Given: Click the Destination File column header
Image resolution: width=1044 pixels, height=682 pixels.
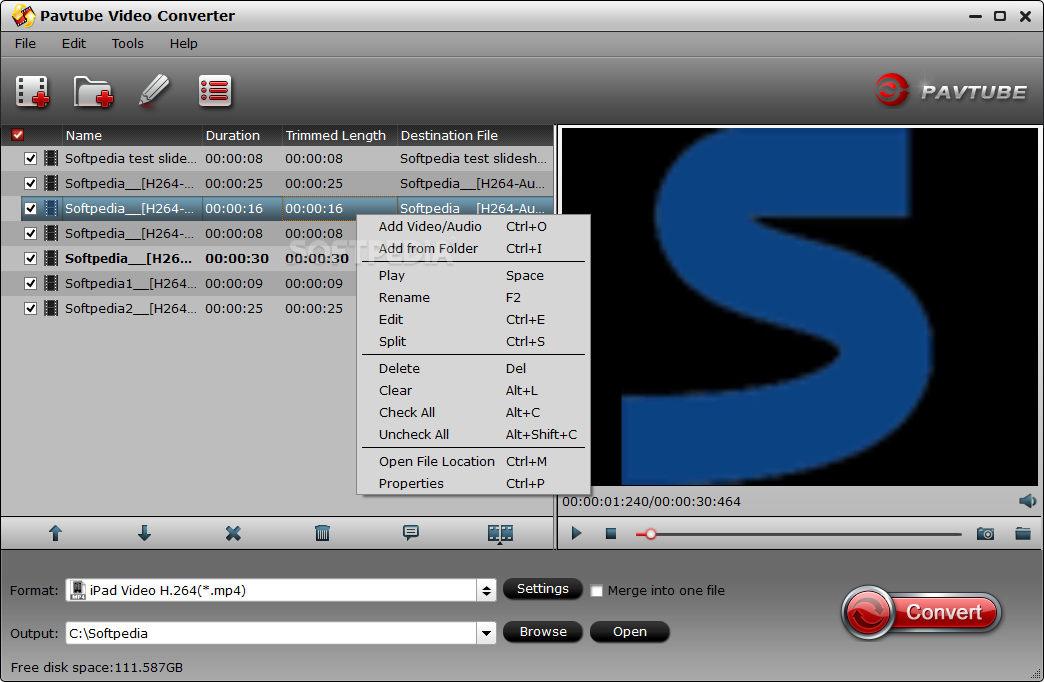Looking at the screenshot, I should [475, 135].
